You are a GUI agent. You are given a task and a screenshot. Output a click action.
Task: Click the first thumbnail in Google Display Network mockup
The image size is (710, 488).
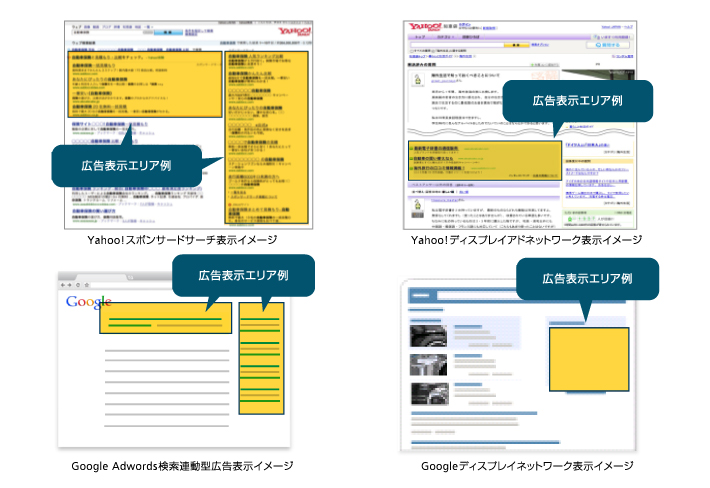point(428,336)
